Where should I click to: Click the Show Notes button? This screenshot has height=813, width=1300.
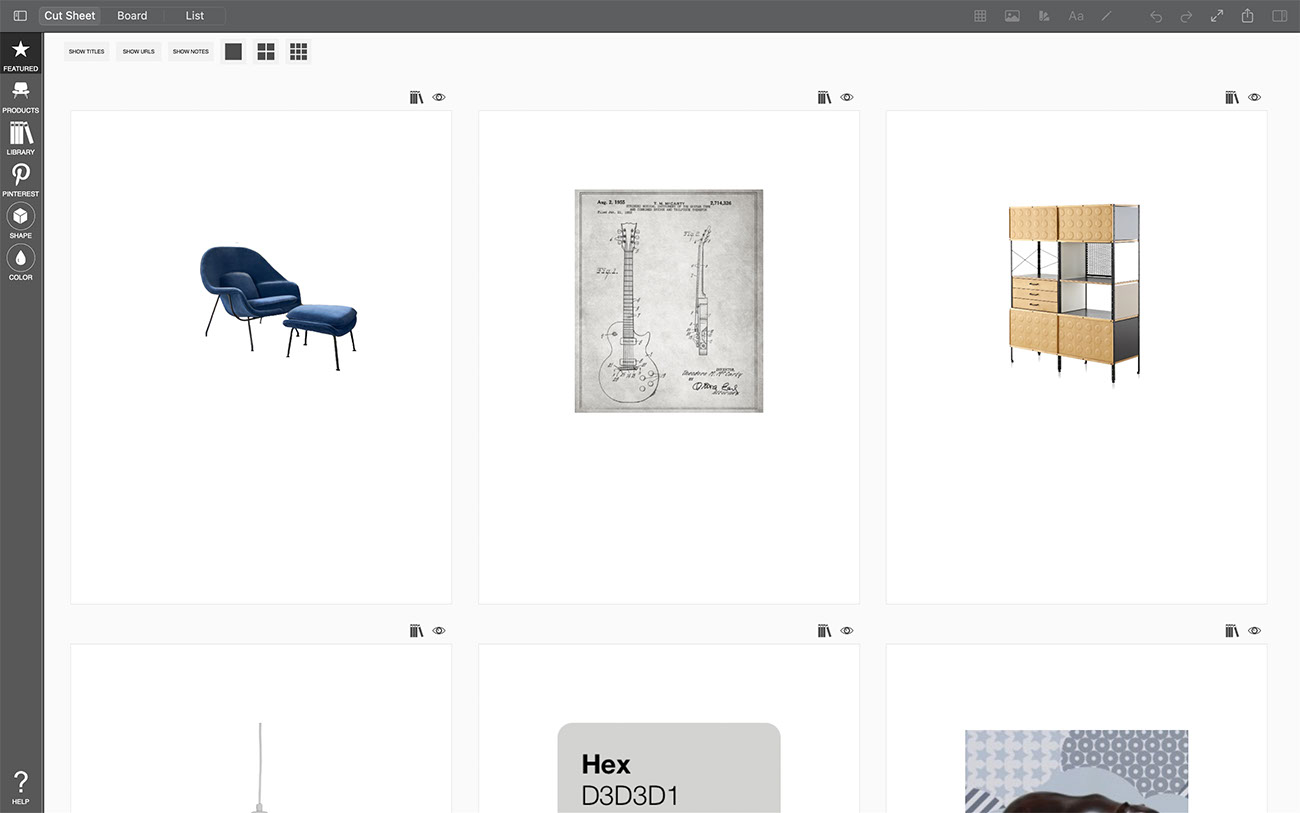click(191, 51)
